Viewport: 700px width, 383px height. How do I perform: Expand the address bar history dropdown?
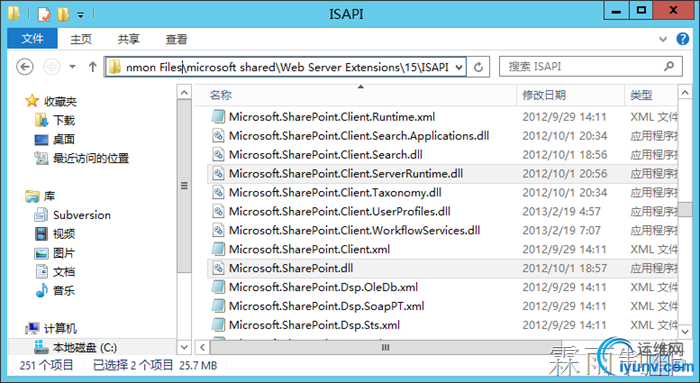459,67
